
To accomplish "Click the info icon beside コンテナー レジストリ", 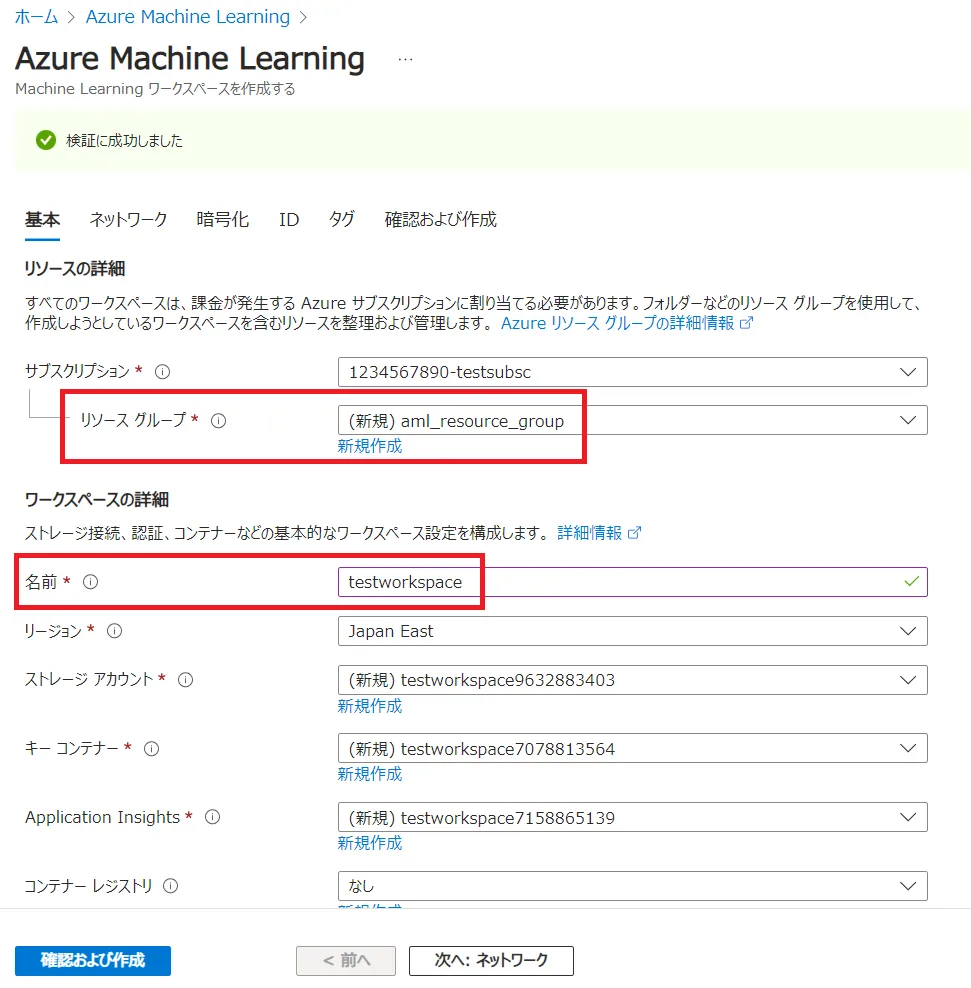I will (x=171, y=886).
